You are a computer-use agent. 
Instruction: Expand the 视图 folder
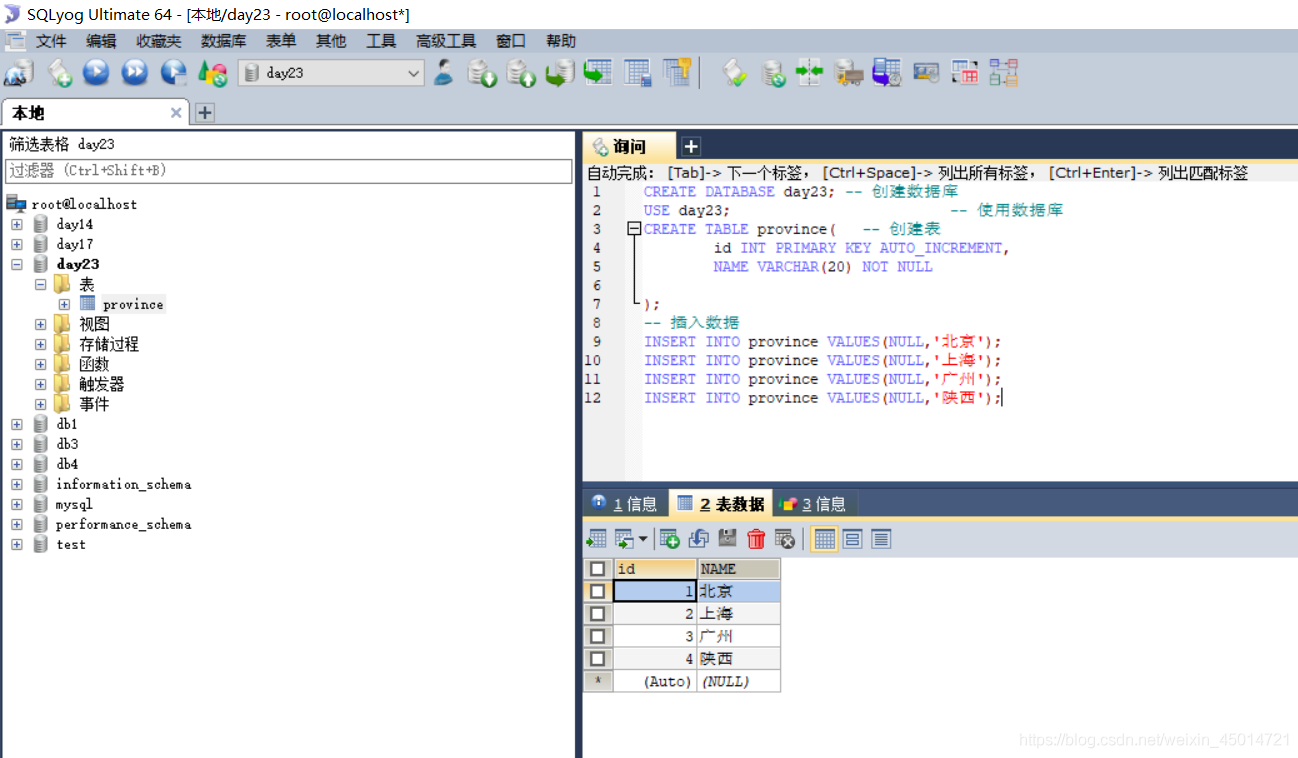[x=40, y=324]
